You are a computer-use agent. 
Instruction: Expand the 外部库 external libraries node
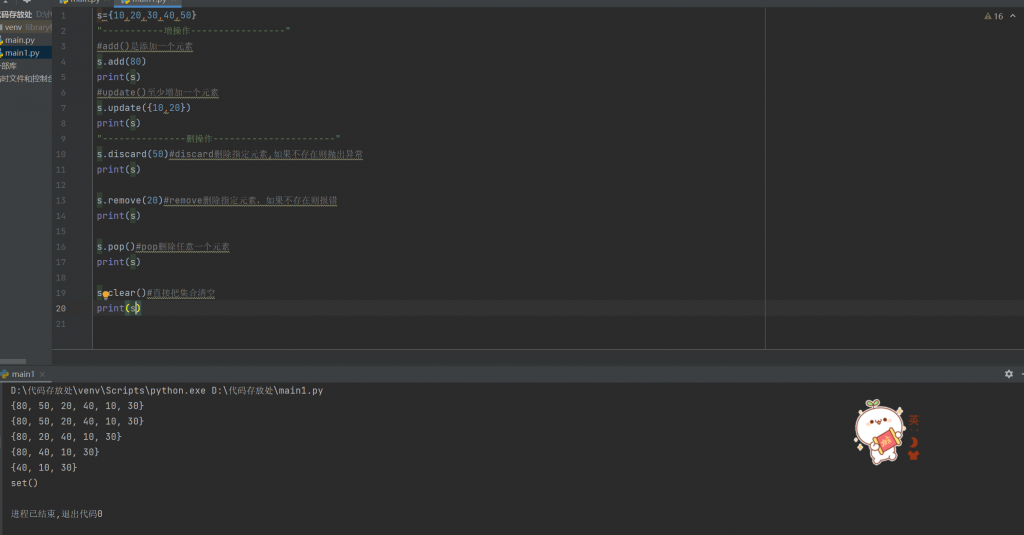[x=9, y=66]
